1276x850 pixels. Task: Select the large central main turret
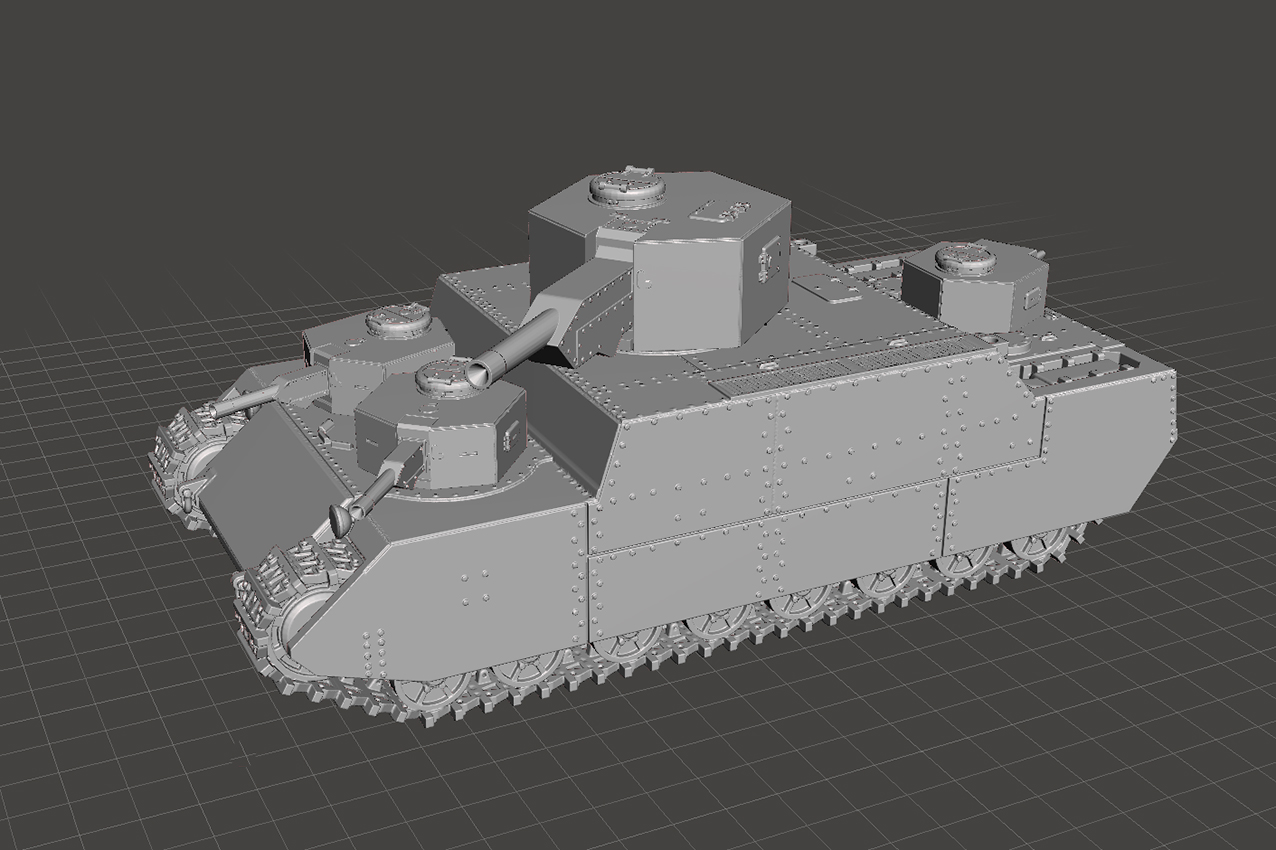click(660, 262)
